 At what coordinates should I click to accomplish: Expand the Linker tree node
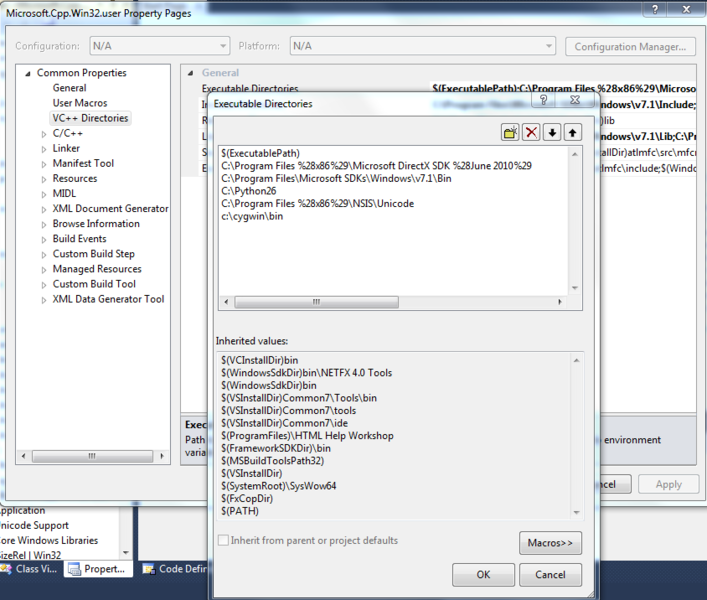coord(44,149)
